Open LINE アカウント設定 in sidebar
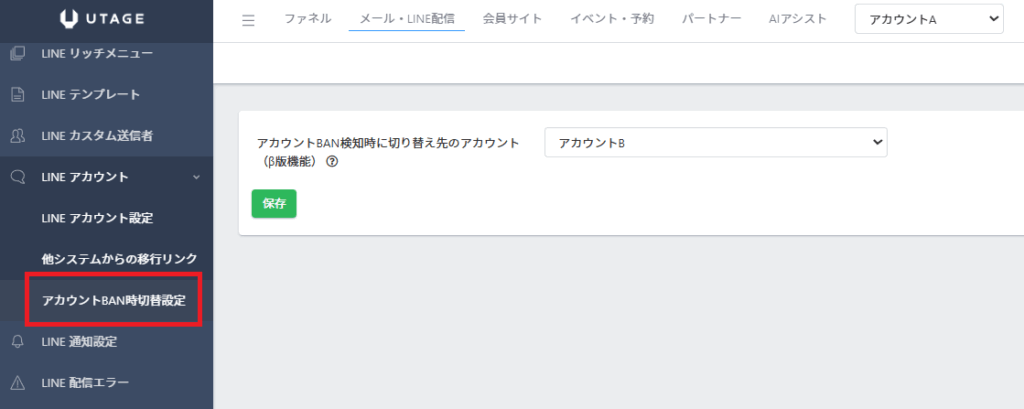Image resolution: width=1024 pixels, height=409 pixels. click(x=96, y=218)
